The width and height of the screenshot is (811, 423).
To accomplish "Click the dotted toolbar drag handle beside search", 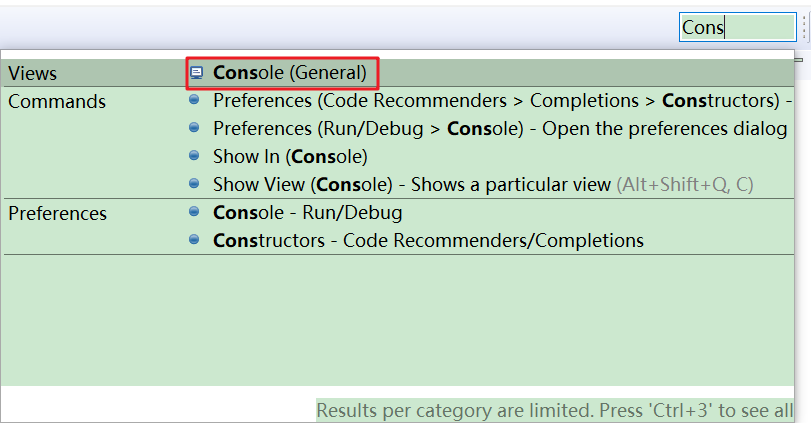I will tap(804, 28).
